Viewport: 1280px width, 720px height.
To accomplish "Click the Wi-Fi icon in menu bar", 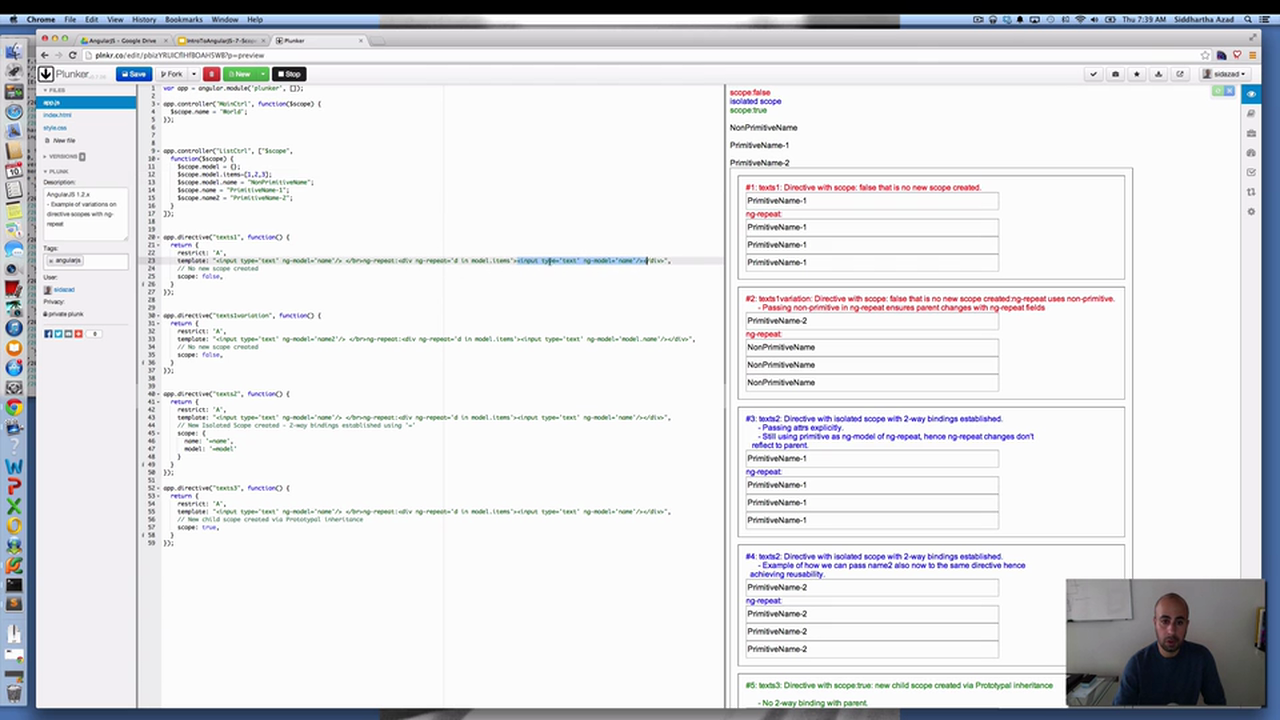I will 1080,19.
